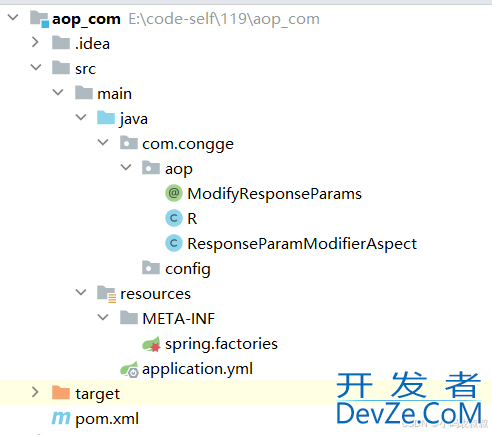Open the pom.xml file

click(107, 419)
